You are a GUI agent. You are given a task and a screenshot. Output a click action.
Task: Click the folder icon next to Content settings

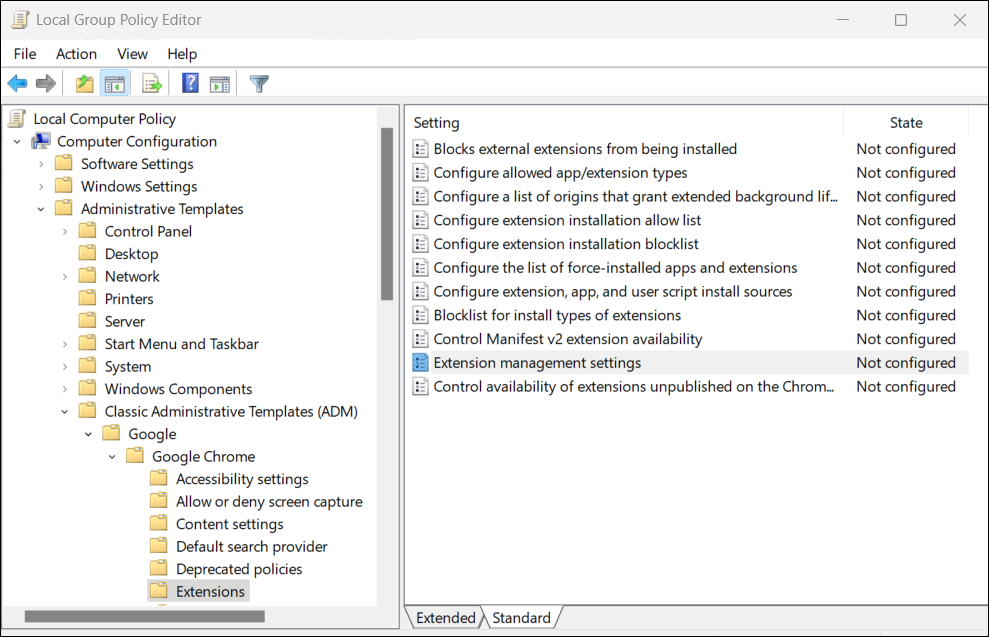click(x=159, y=524)
